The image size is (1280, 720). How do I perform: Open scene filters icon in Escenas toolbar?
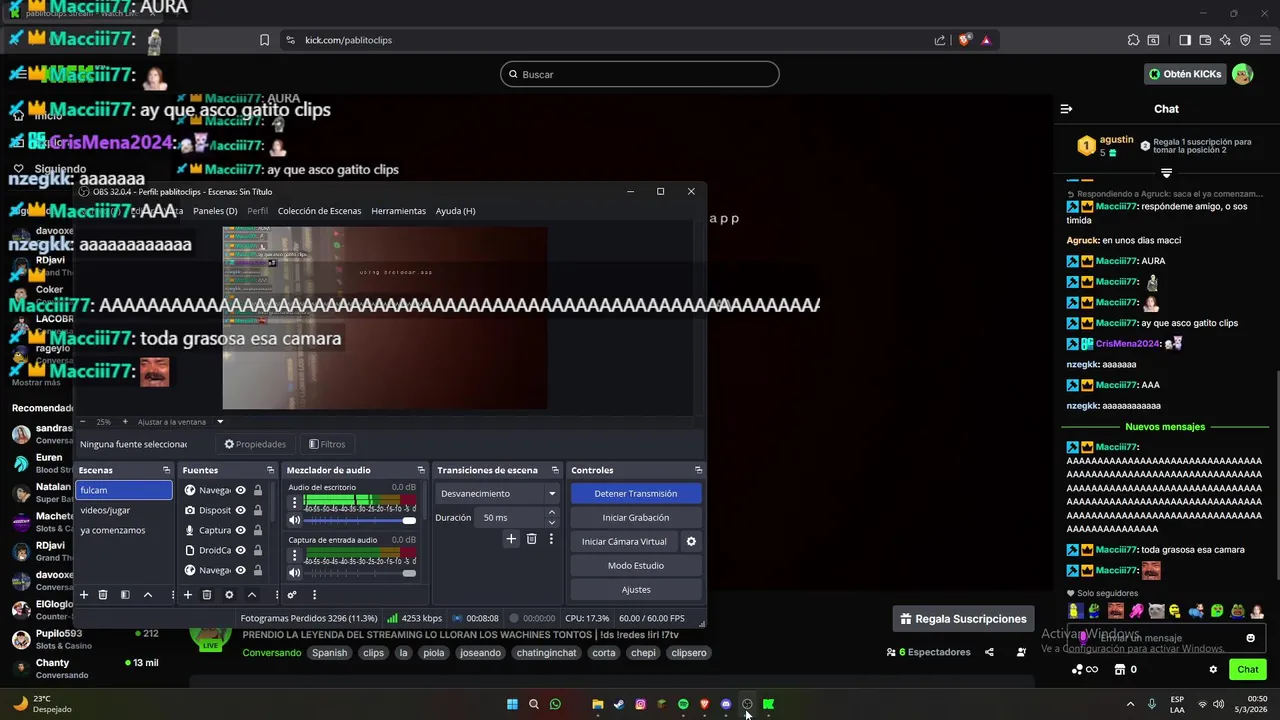(x=125, y=595)
